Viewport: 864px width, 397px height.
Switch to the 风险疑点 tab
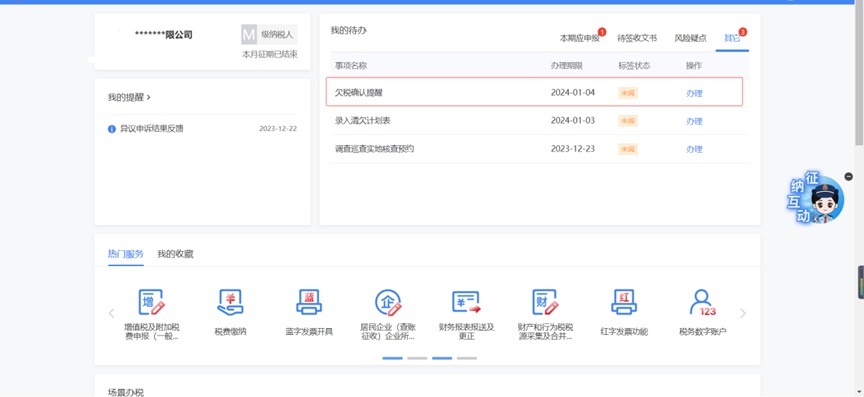point(690,38)
